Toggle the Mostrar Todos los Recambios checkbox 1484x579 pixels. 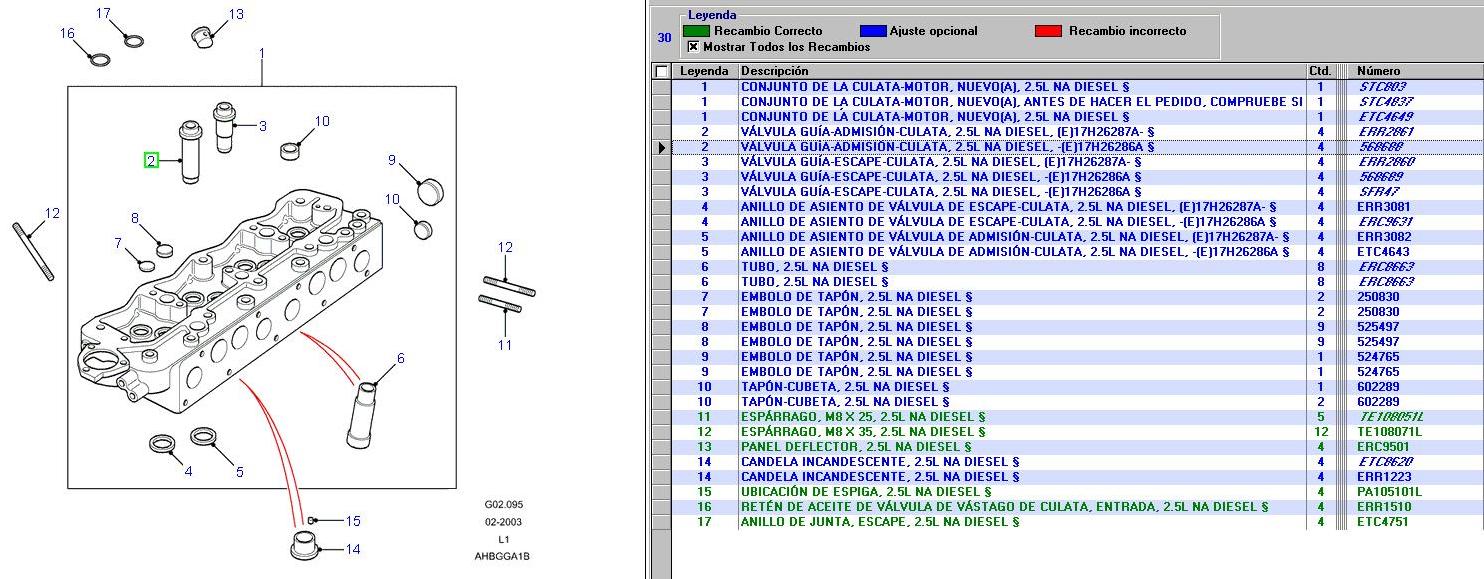(693, 47)
